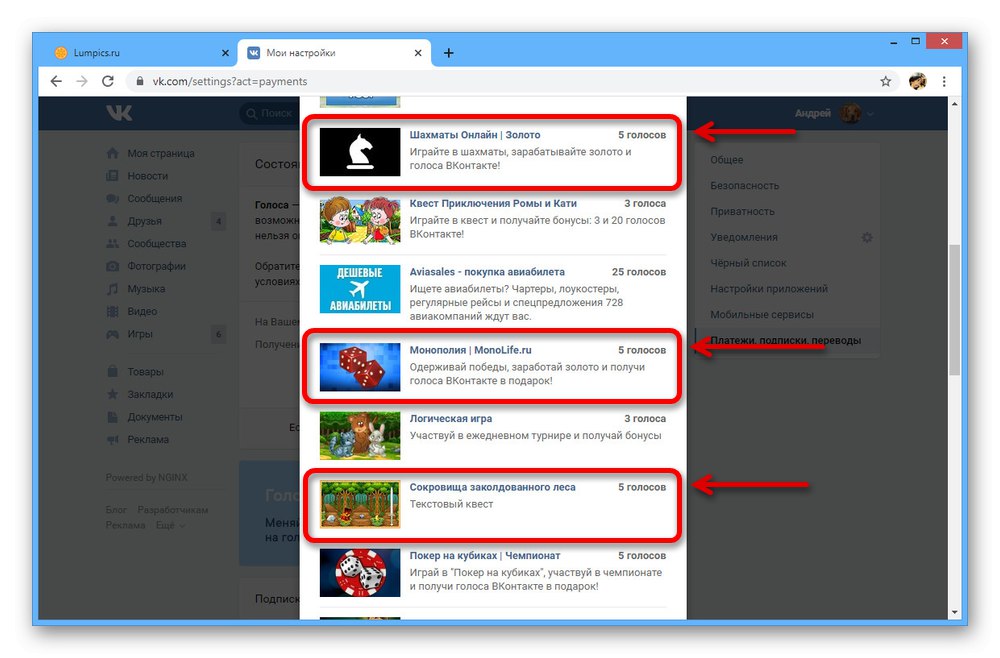The image size is (1000, 658).
Task: Open Друзья in left menu
Action: [144, 221]
